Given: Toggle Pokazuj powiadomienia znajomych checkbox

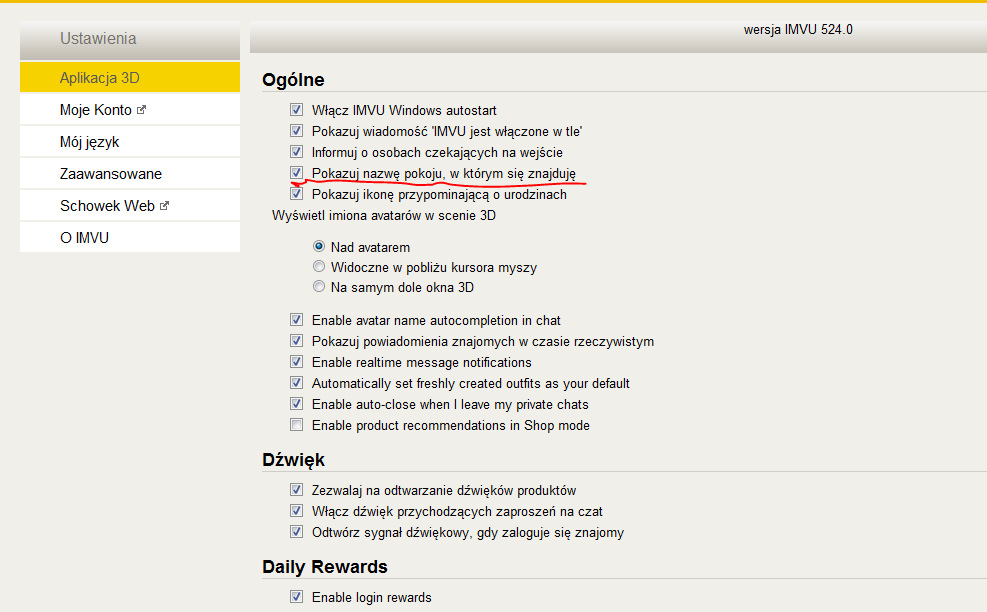Looking at the screenshot, I should pos(296,341).
